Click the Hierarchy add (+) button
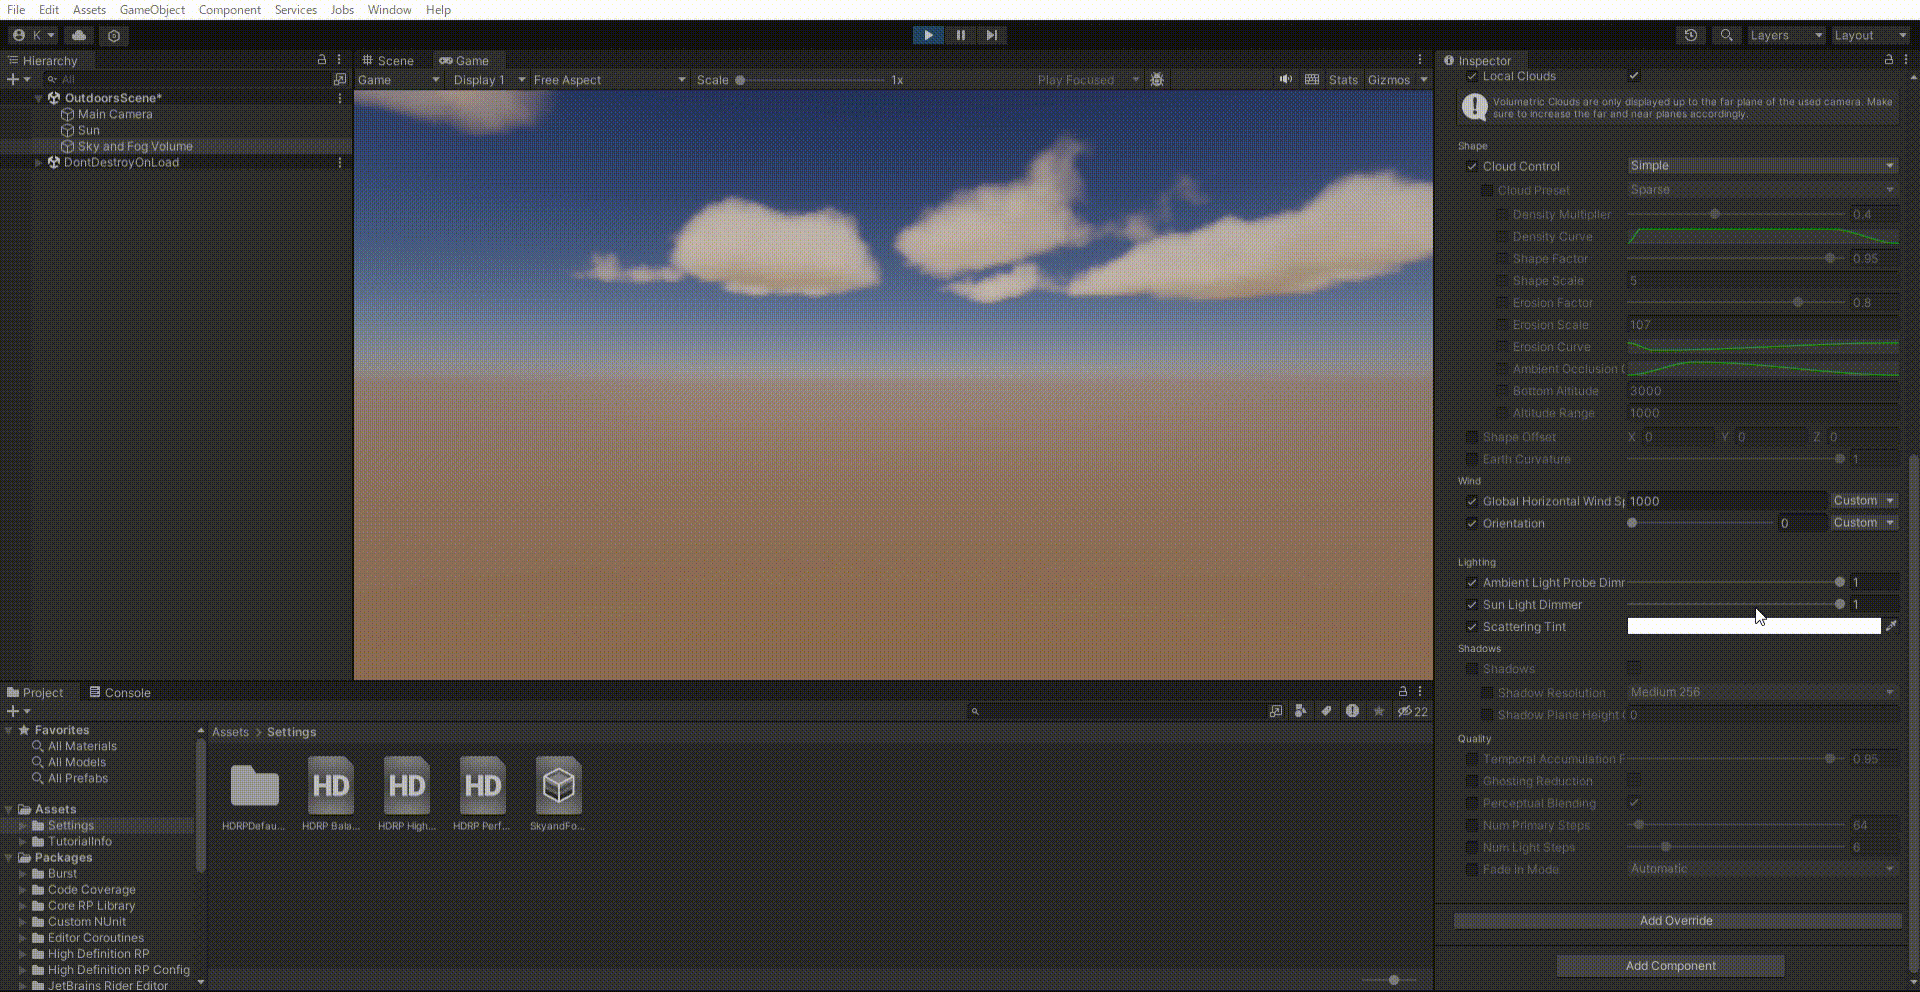This screenshot has width=1920, height=992. [x=13, y=79]
